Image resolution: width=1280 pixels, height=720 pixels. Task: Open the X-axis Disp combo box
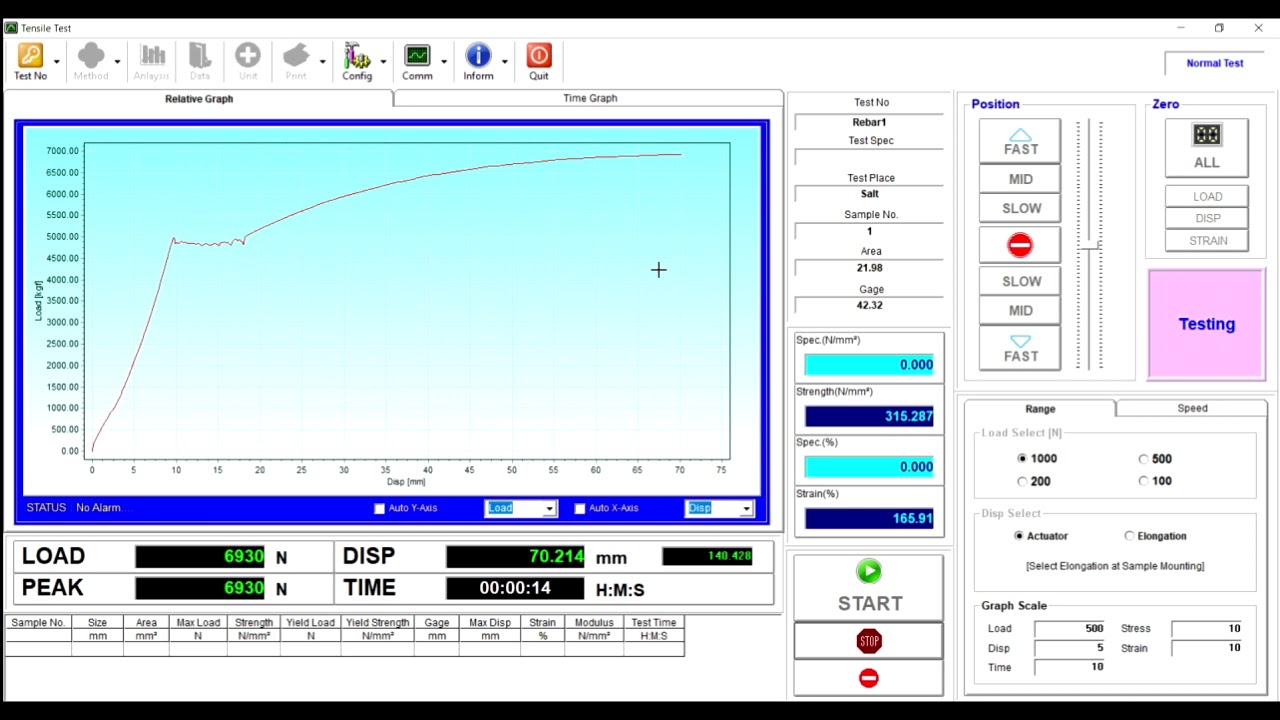tap(719, 508)
